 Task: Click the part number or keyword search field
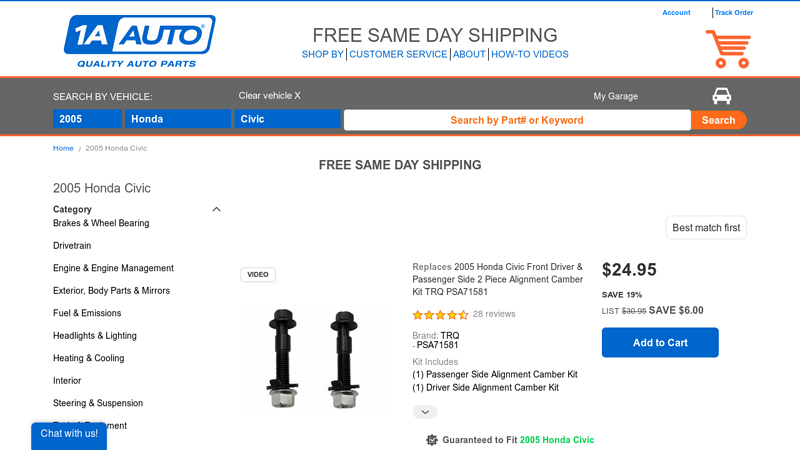tap(517, 120)
